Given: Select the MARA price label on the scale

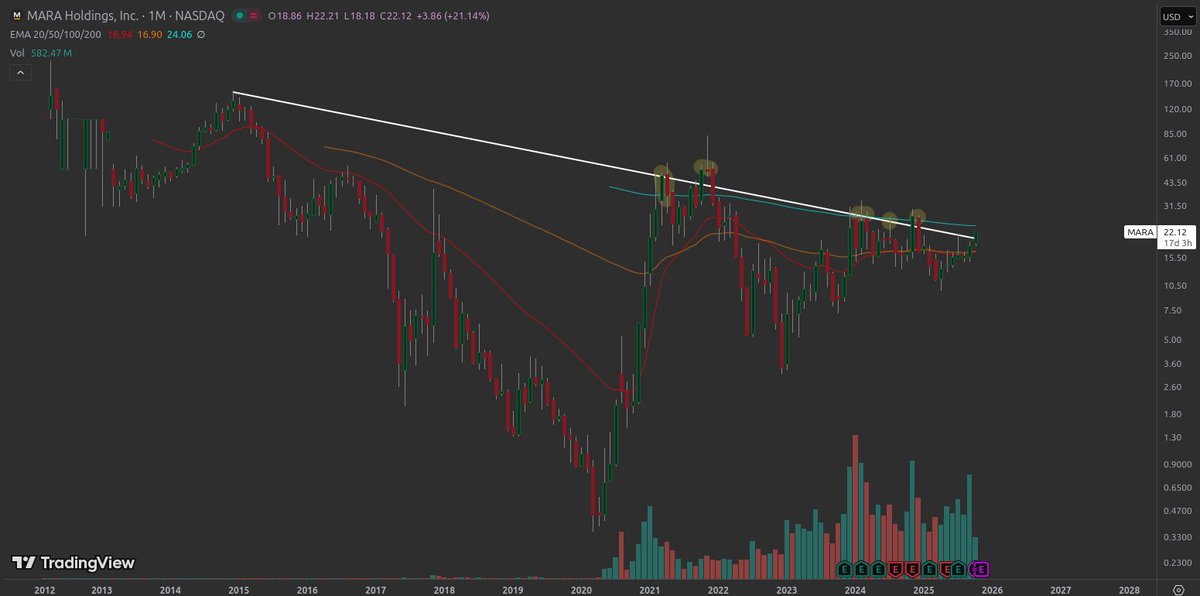Looking at the screenshot, I should 1140,232.
